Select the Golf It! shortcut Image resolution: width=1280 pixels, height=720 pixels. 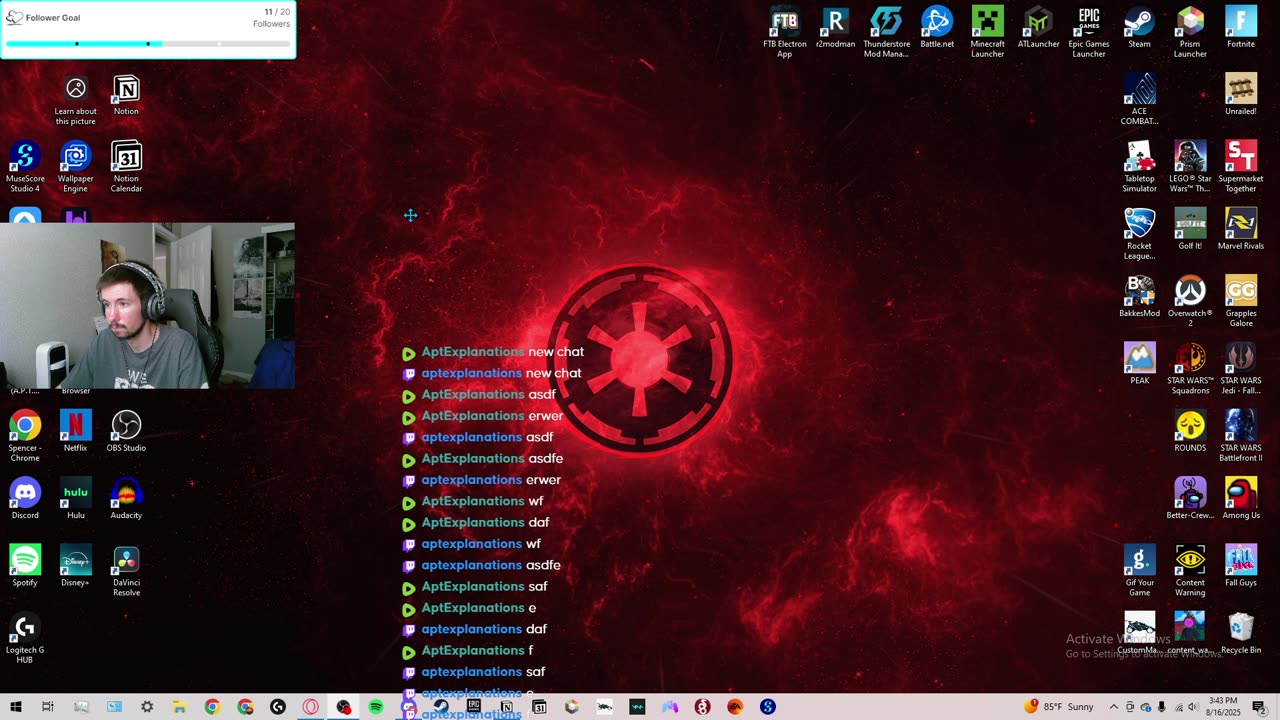click(x=1190, y=230)
